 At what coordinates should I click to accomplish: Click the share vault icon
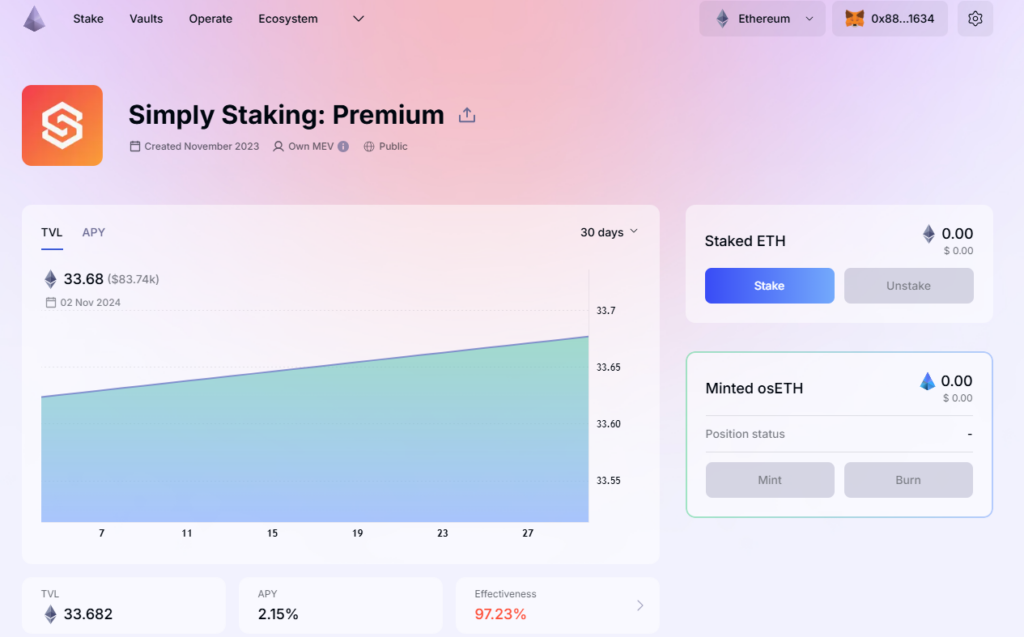467,115
